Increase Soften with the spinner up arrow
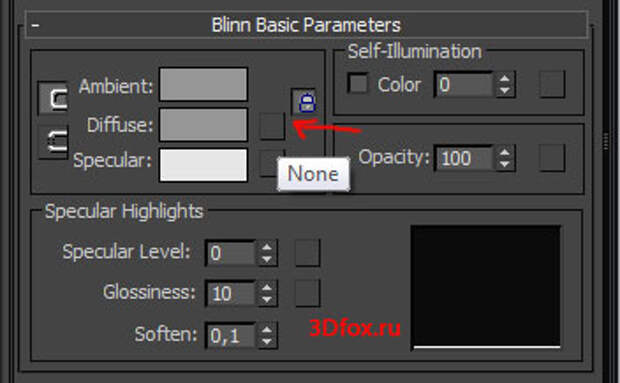Image resolution: width=620 pixels, height=383 pixels. [267, 330]
